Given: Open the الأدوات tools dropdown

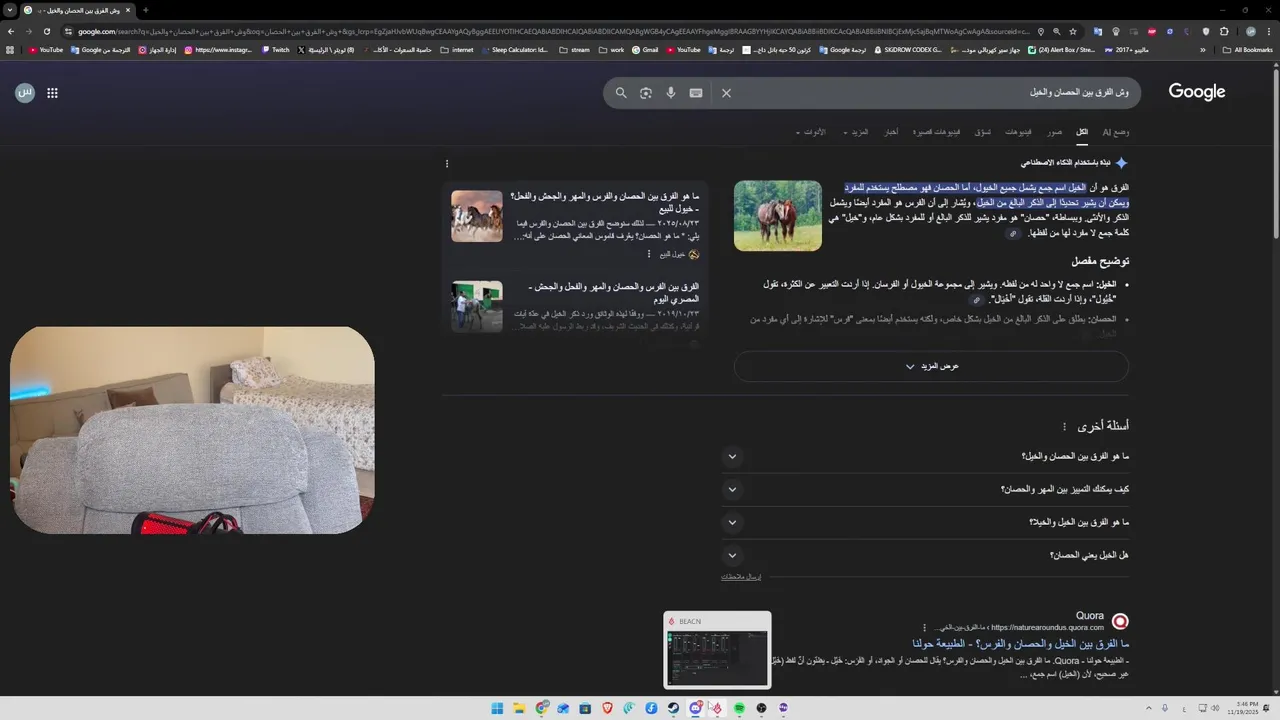Looking at the screenshot, I should click(x=811, y=132).
